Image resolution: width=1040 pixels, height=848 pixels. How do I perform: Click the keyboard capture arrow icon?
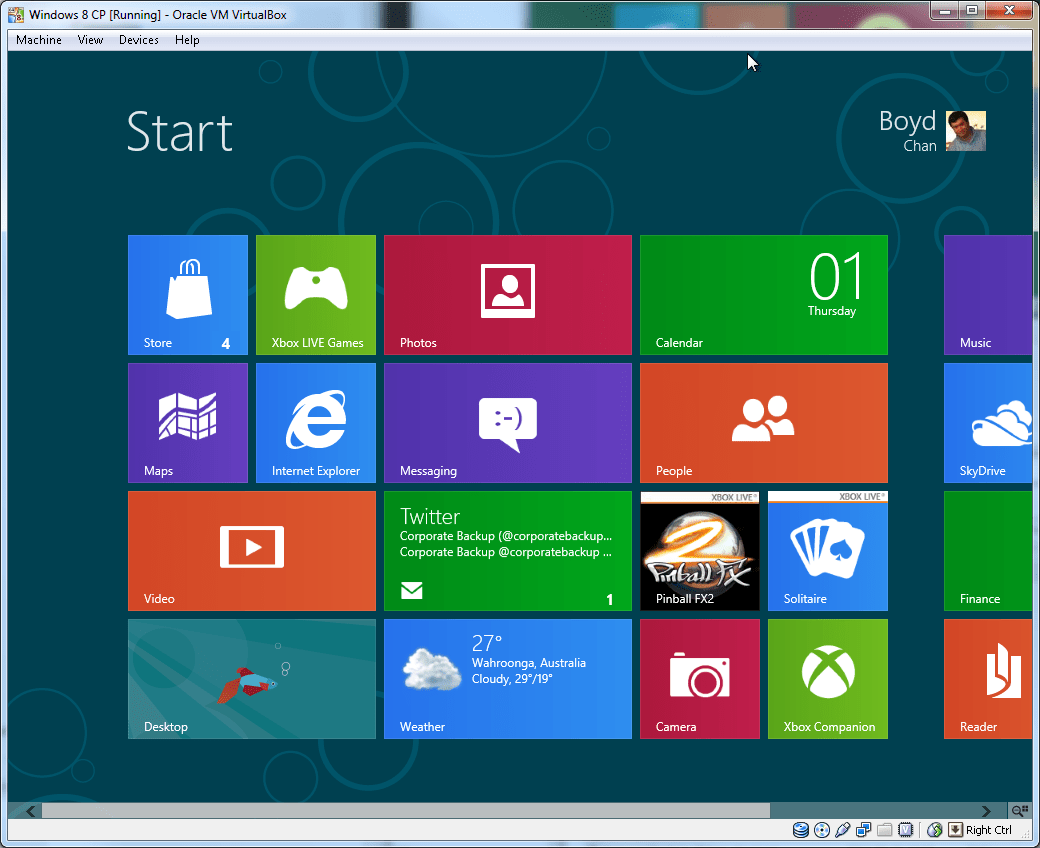(x=955, y=830)
